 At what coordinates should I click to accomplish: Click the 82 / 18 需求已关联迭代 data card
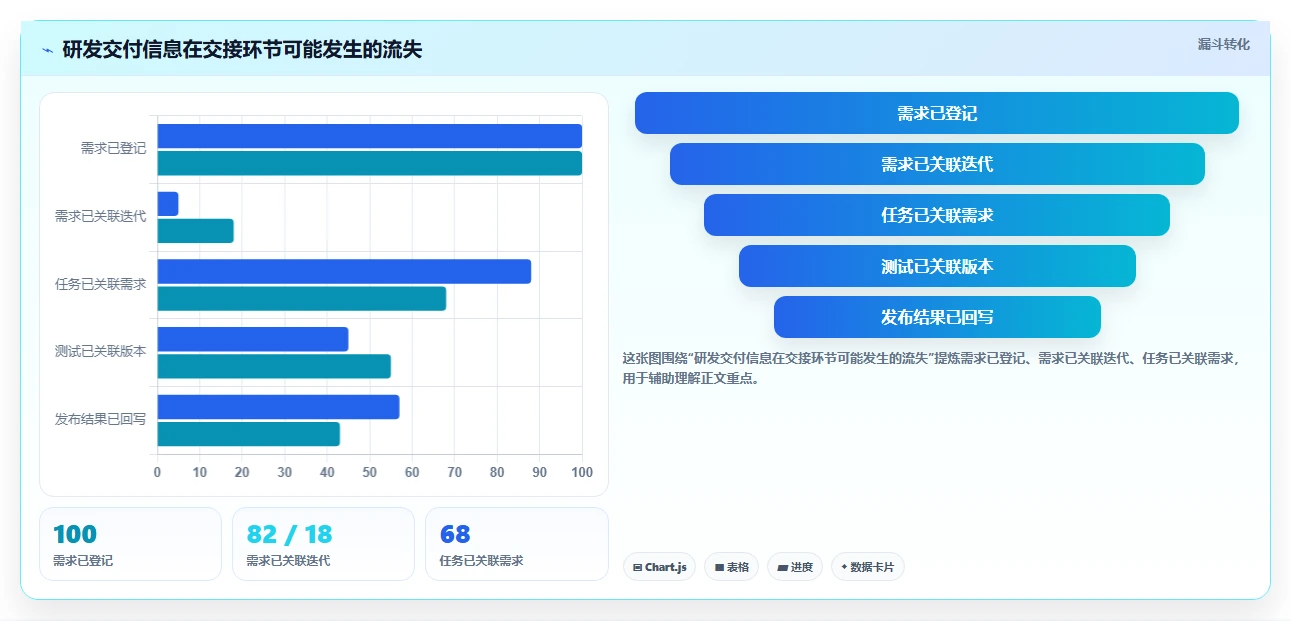323,544
